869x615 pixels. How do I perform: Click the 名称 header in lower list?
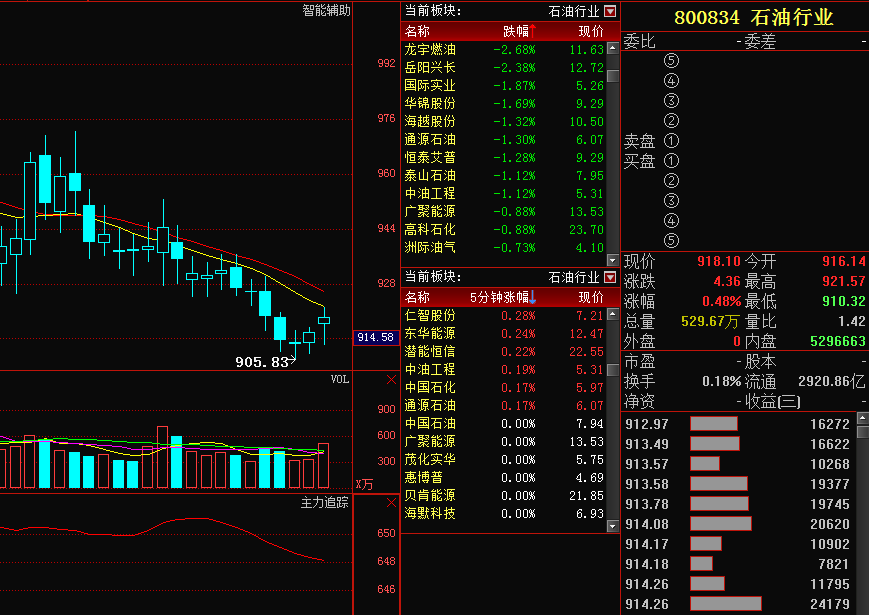417,297
